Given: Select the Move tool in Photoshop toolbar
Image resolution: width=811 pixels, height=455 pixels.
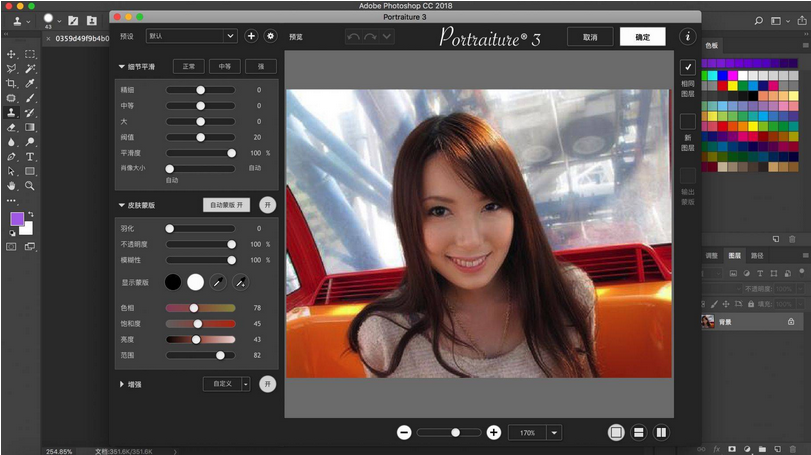Looking at the screenshot, I should coord(11,54).
